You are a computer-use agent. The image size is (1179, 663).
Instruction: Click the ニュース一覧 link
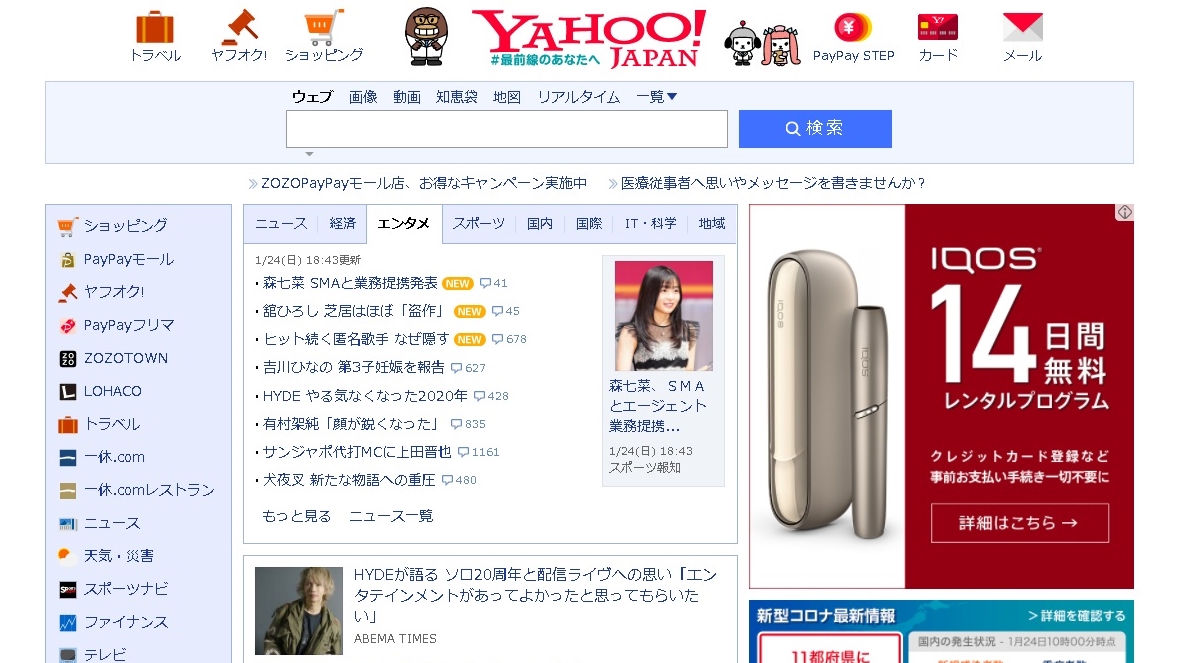pyautogui.click(x=391, y=516)
